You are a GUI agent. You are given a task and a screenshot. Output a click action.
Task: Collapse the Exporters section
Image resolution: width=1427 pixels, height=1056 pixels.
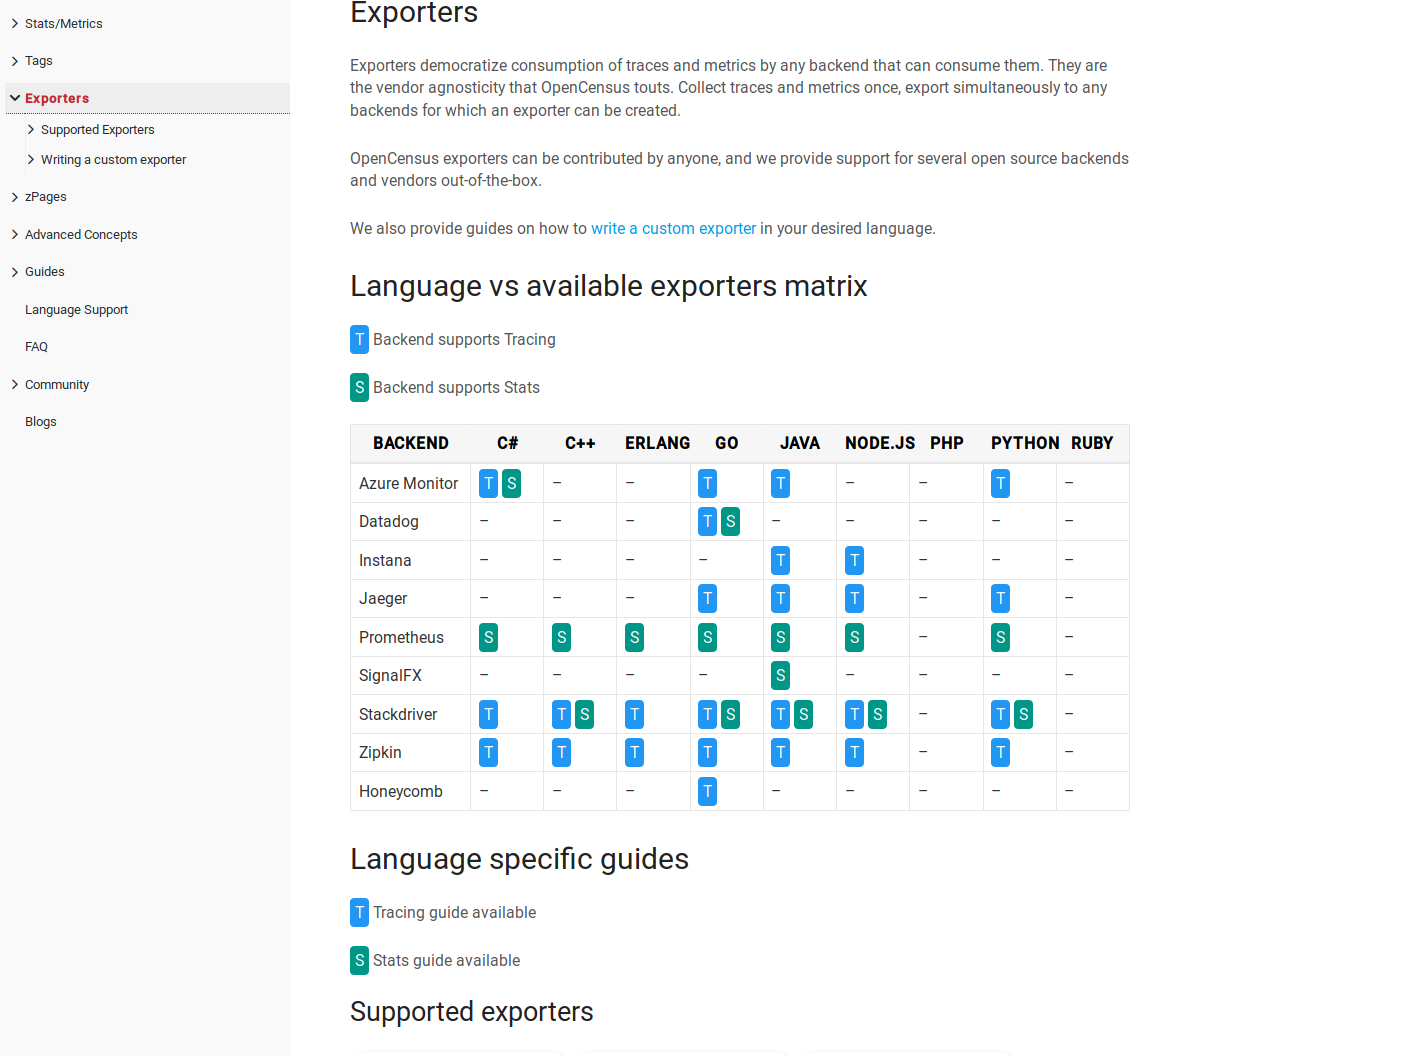pyautogui.click(x=57, y=98)
